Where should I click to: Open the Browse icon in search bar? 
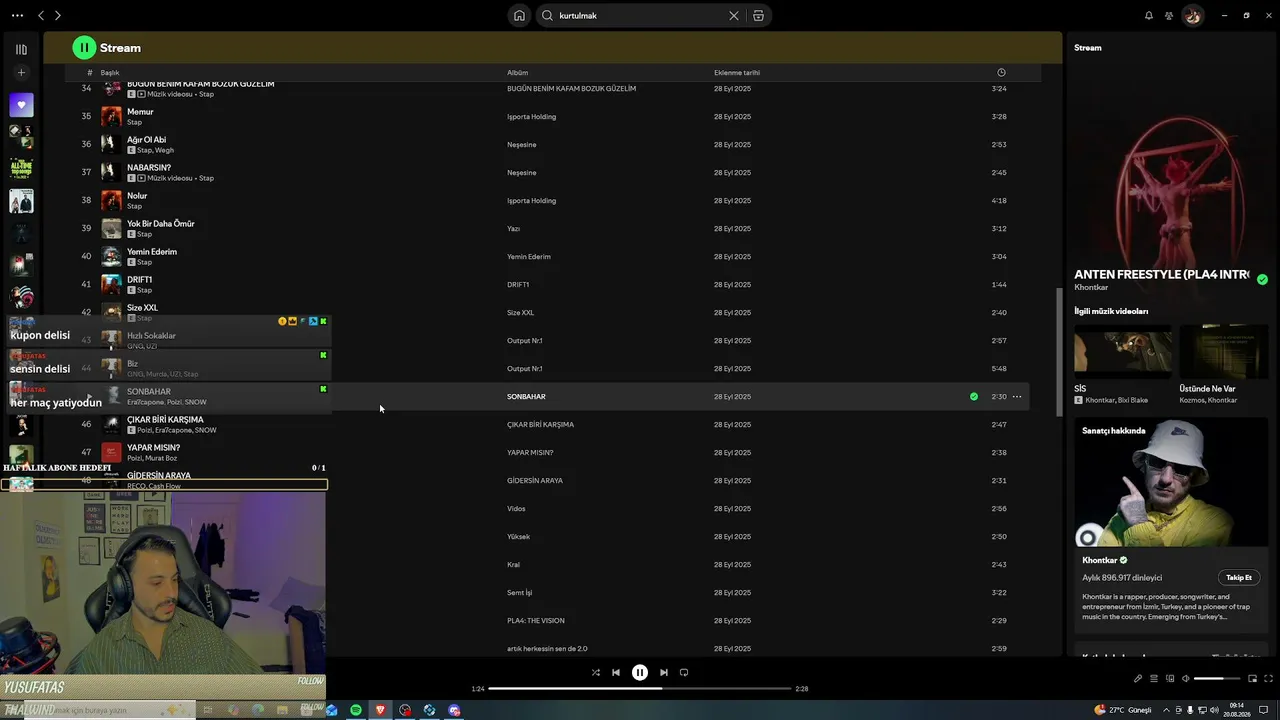758,16
